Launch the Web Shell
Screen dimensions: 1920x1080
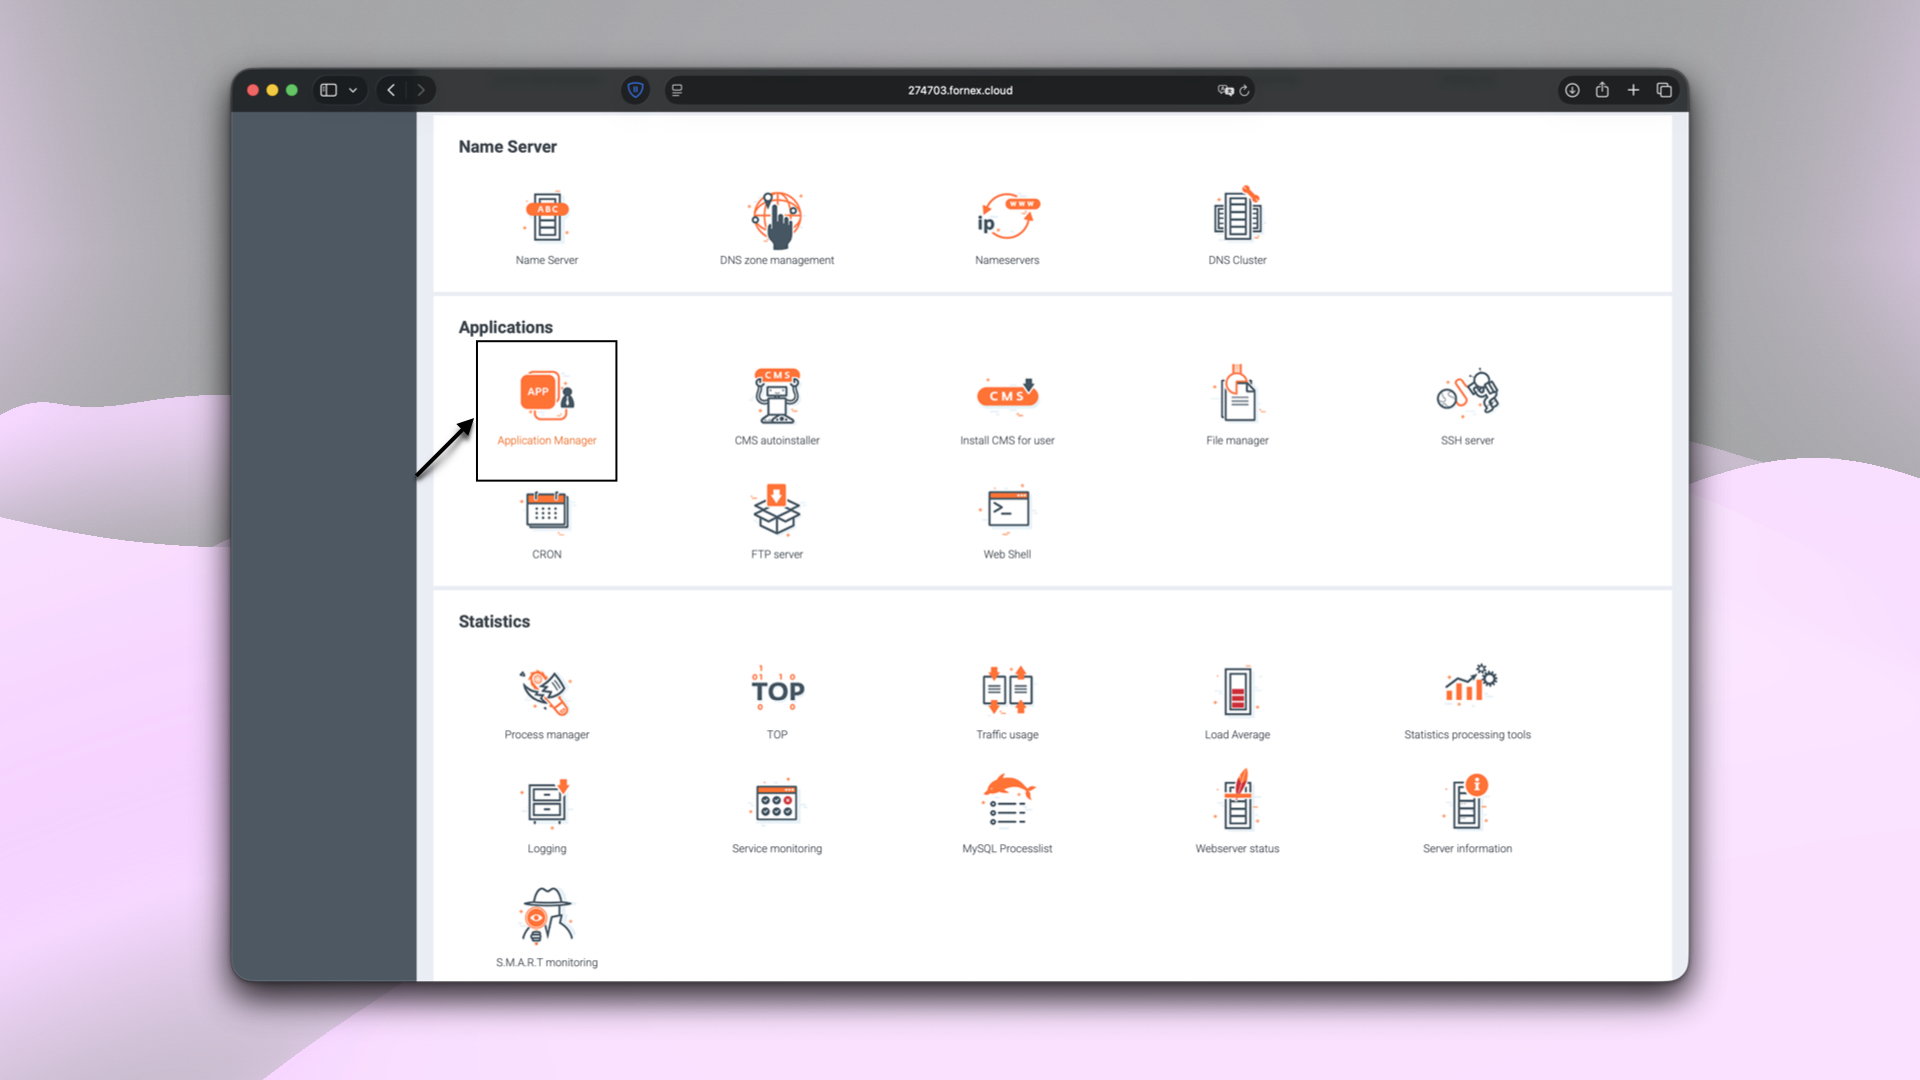(x=1007, y=518)
